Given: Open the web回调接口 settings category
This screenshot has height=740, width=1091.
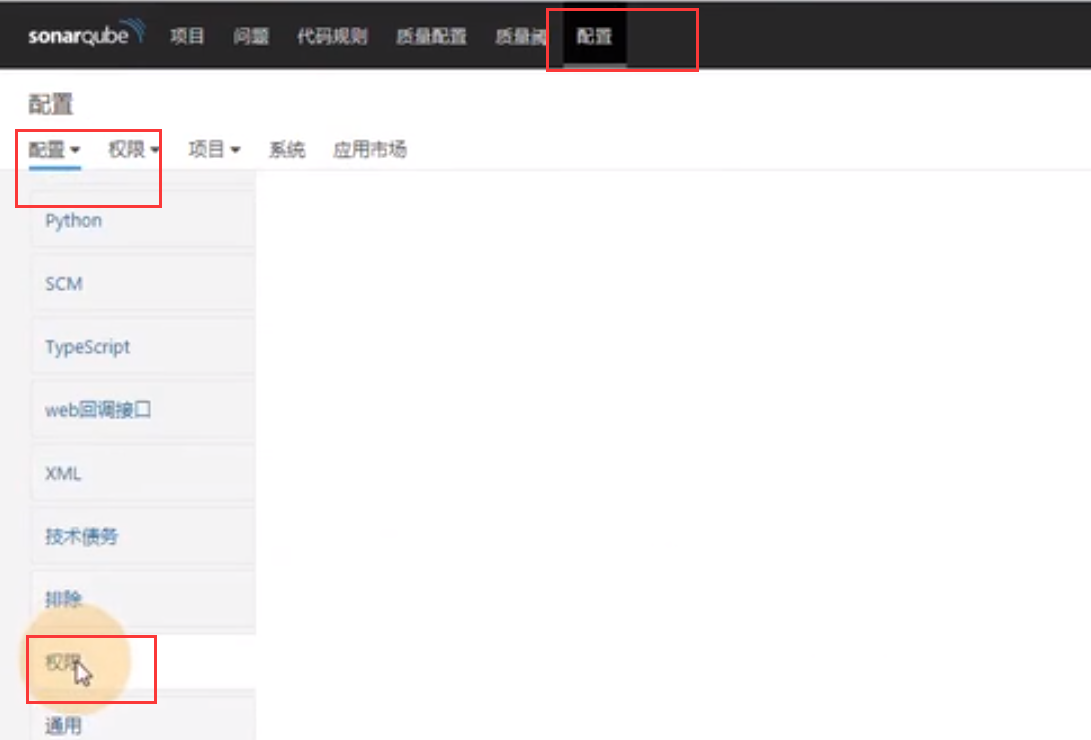Looking at the screenshot, I should coord(98,410).
